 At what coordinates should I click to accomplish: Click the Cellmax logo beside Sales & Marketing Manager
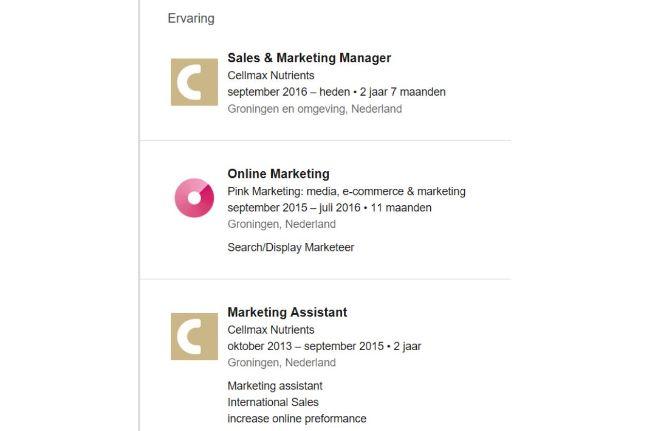tap(194, 82)
